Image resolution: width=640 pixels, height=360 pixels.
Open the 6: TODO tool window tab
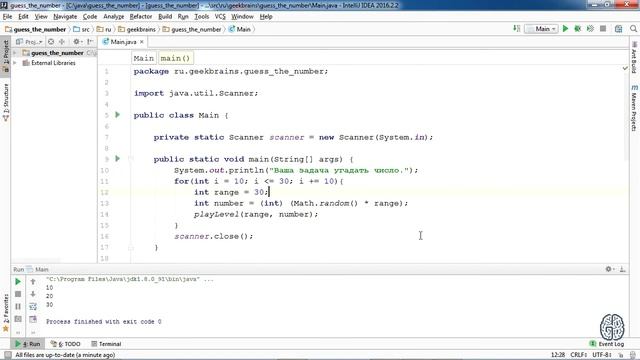point(65,344)
